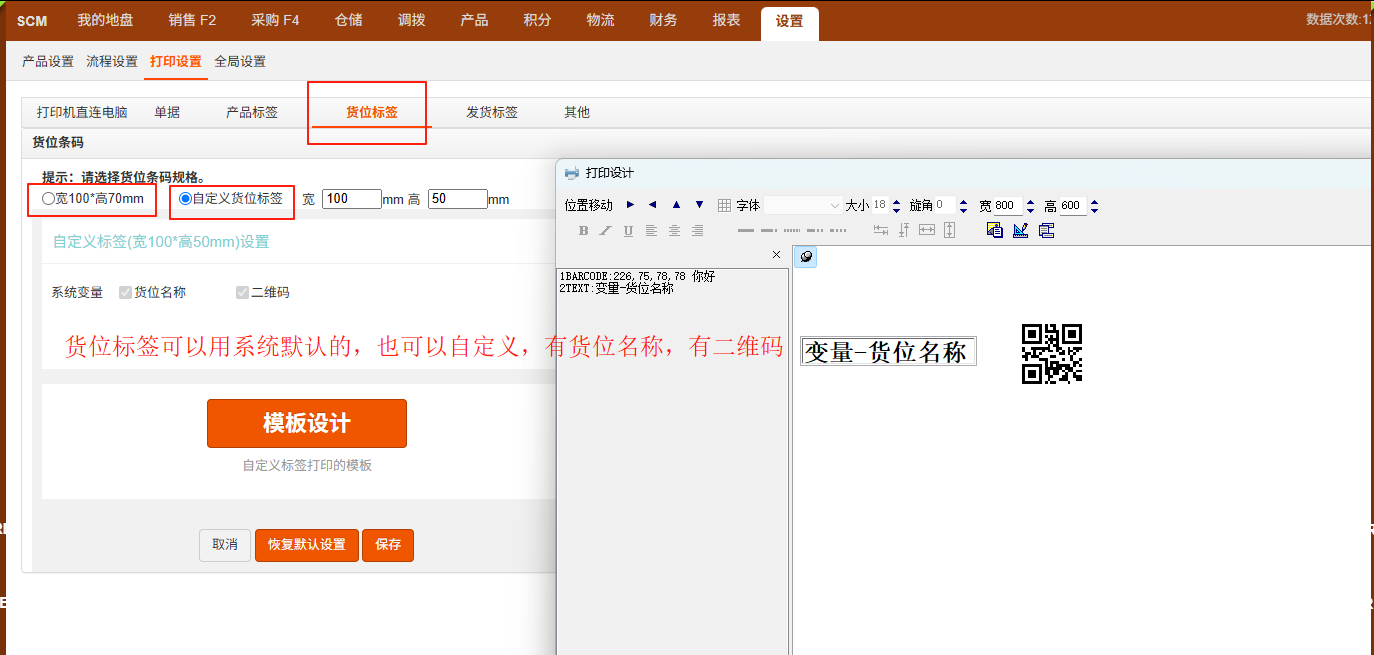Image resolution: width=1374 pixels, height=655 pixels.
Task: Click the 模板设计 button
Action: (x=307, y=423)
